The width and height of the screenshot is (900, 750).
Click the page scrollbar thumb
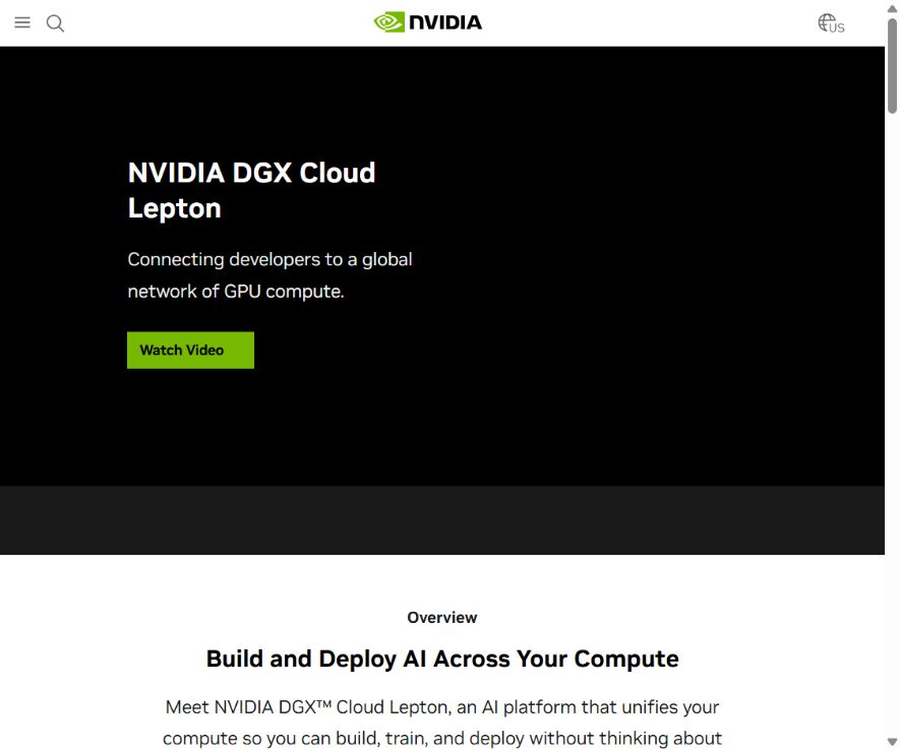(x=892, y=65)
